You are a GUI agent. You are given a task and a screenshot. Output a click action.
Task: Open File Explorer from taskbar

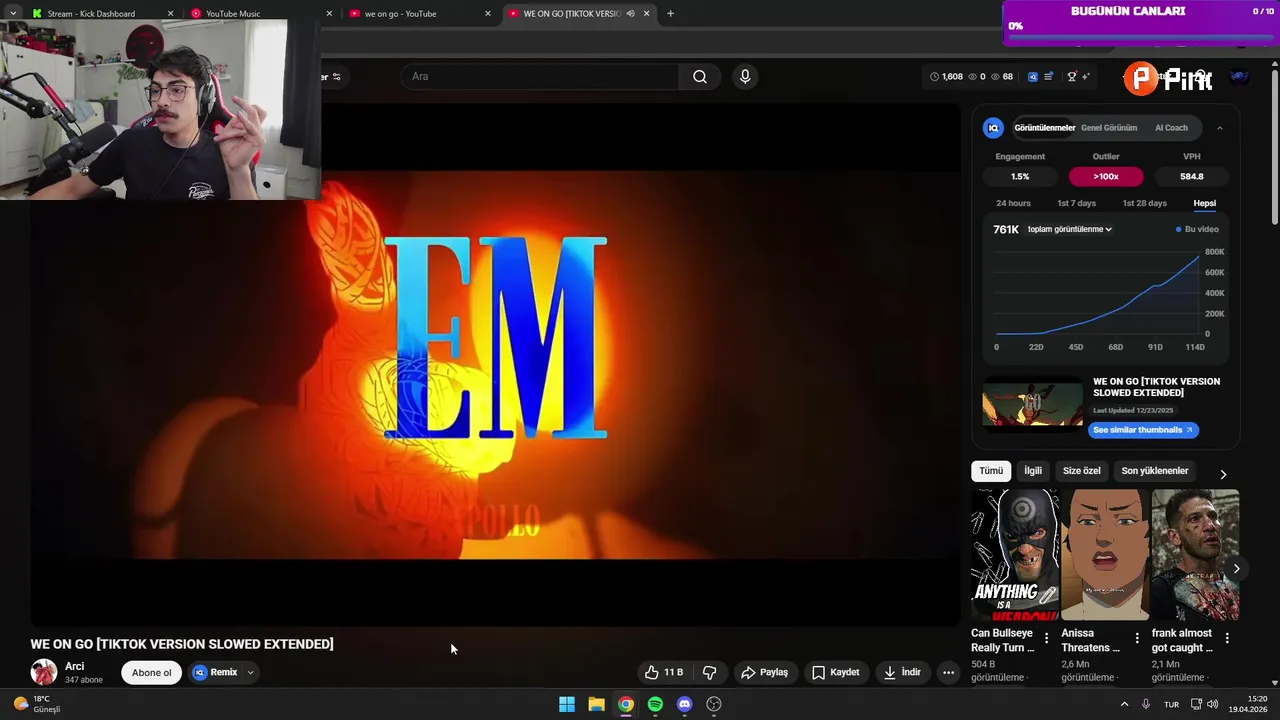click(x=596, y=704)
